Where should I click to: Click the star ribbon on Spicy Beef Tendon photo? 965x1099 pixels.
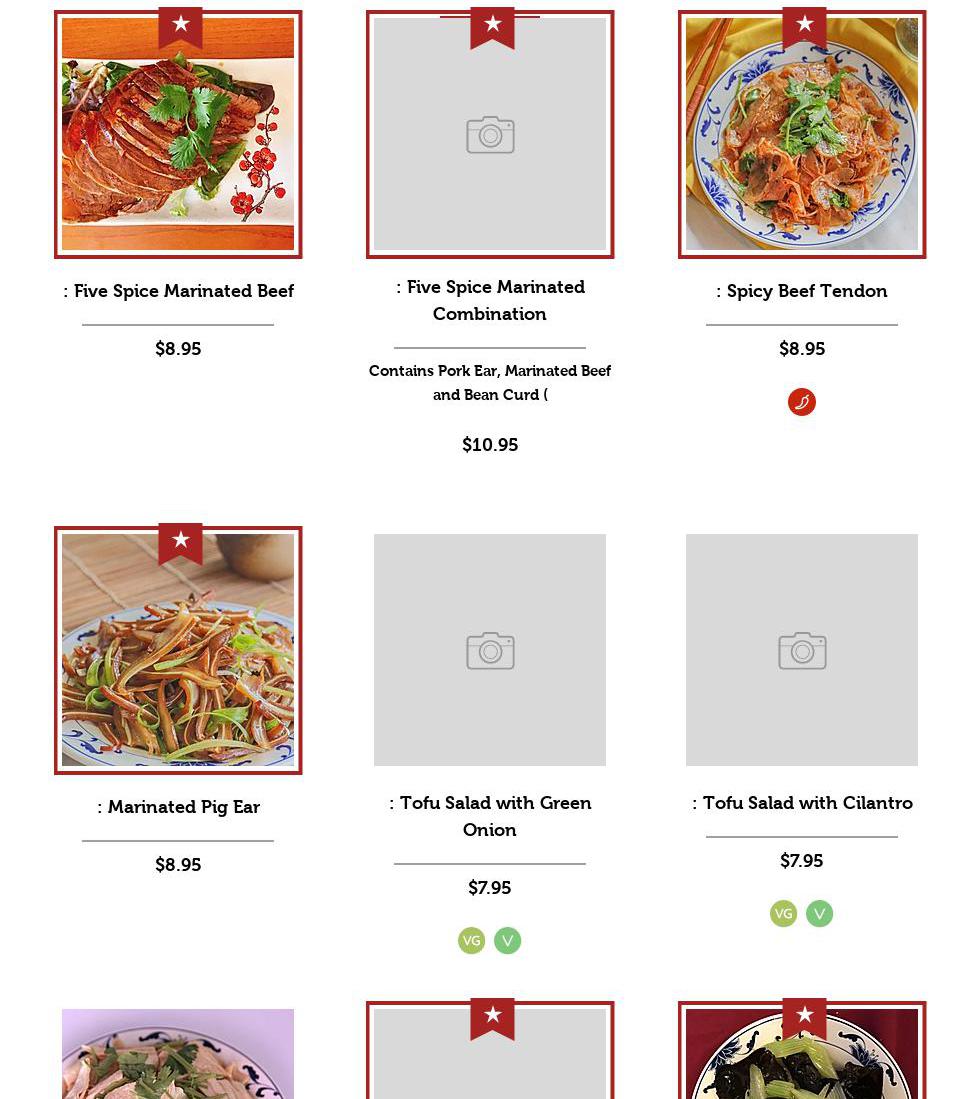805,27
